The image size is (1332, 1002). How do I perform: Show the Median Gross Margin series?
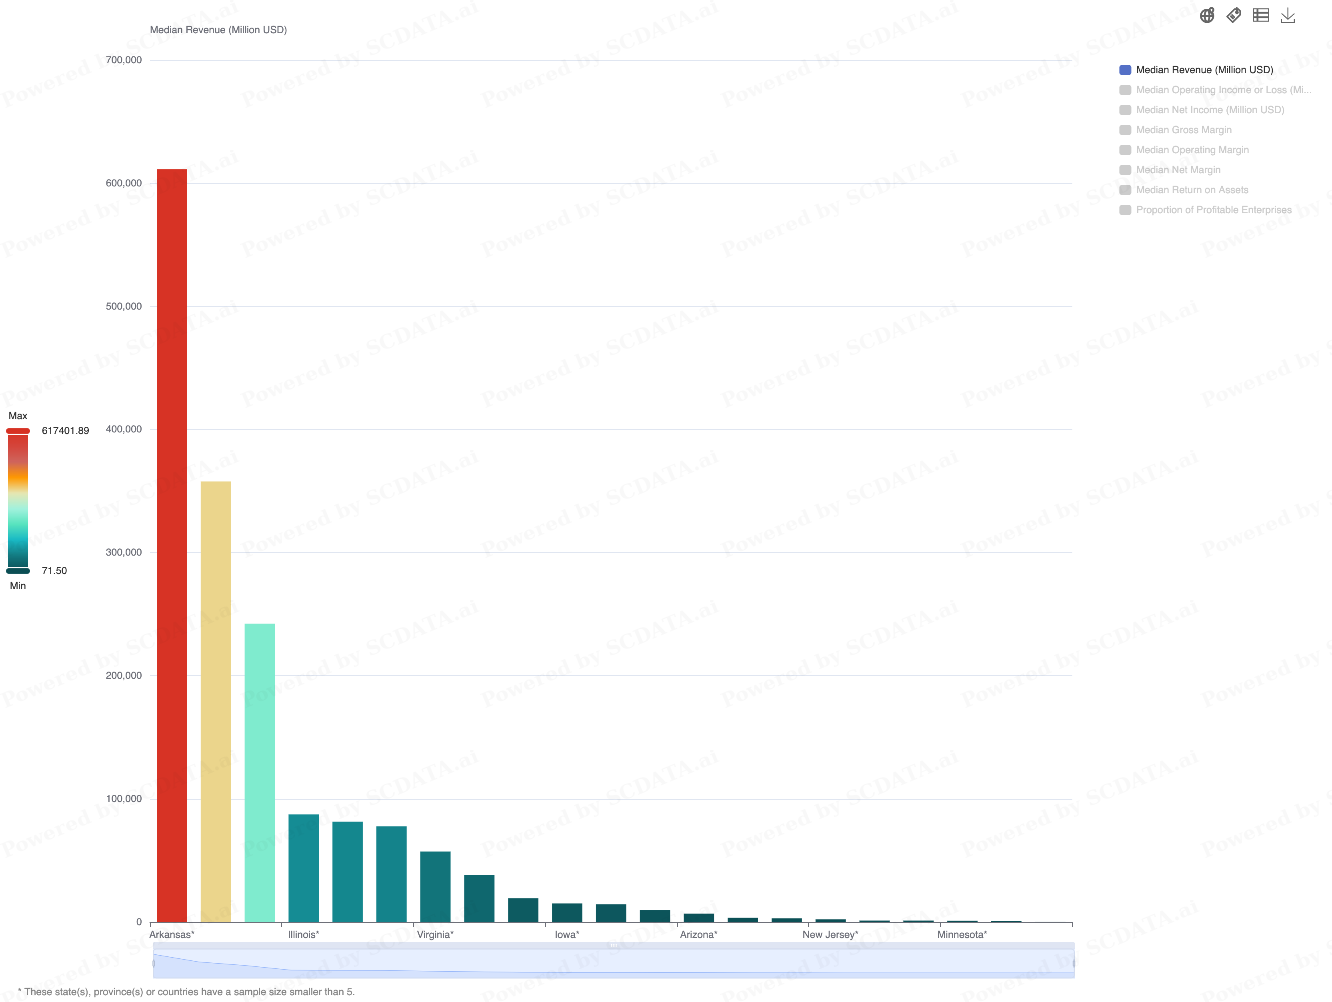pos(1175,130)
